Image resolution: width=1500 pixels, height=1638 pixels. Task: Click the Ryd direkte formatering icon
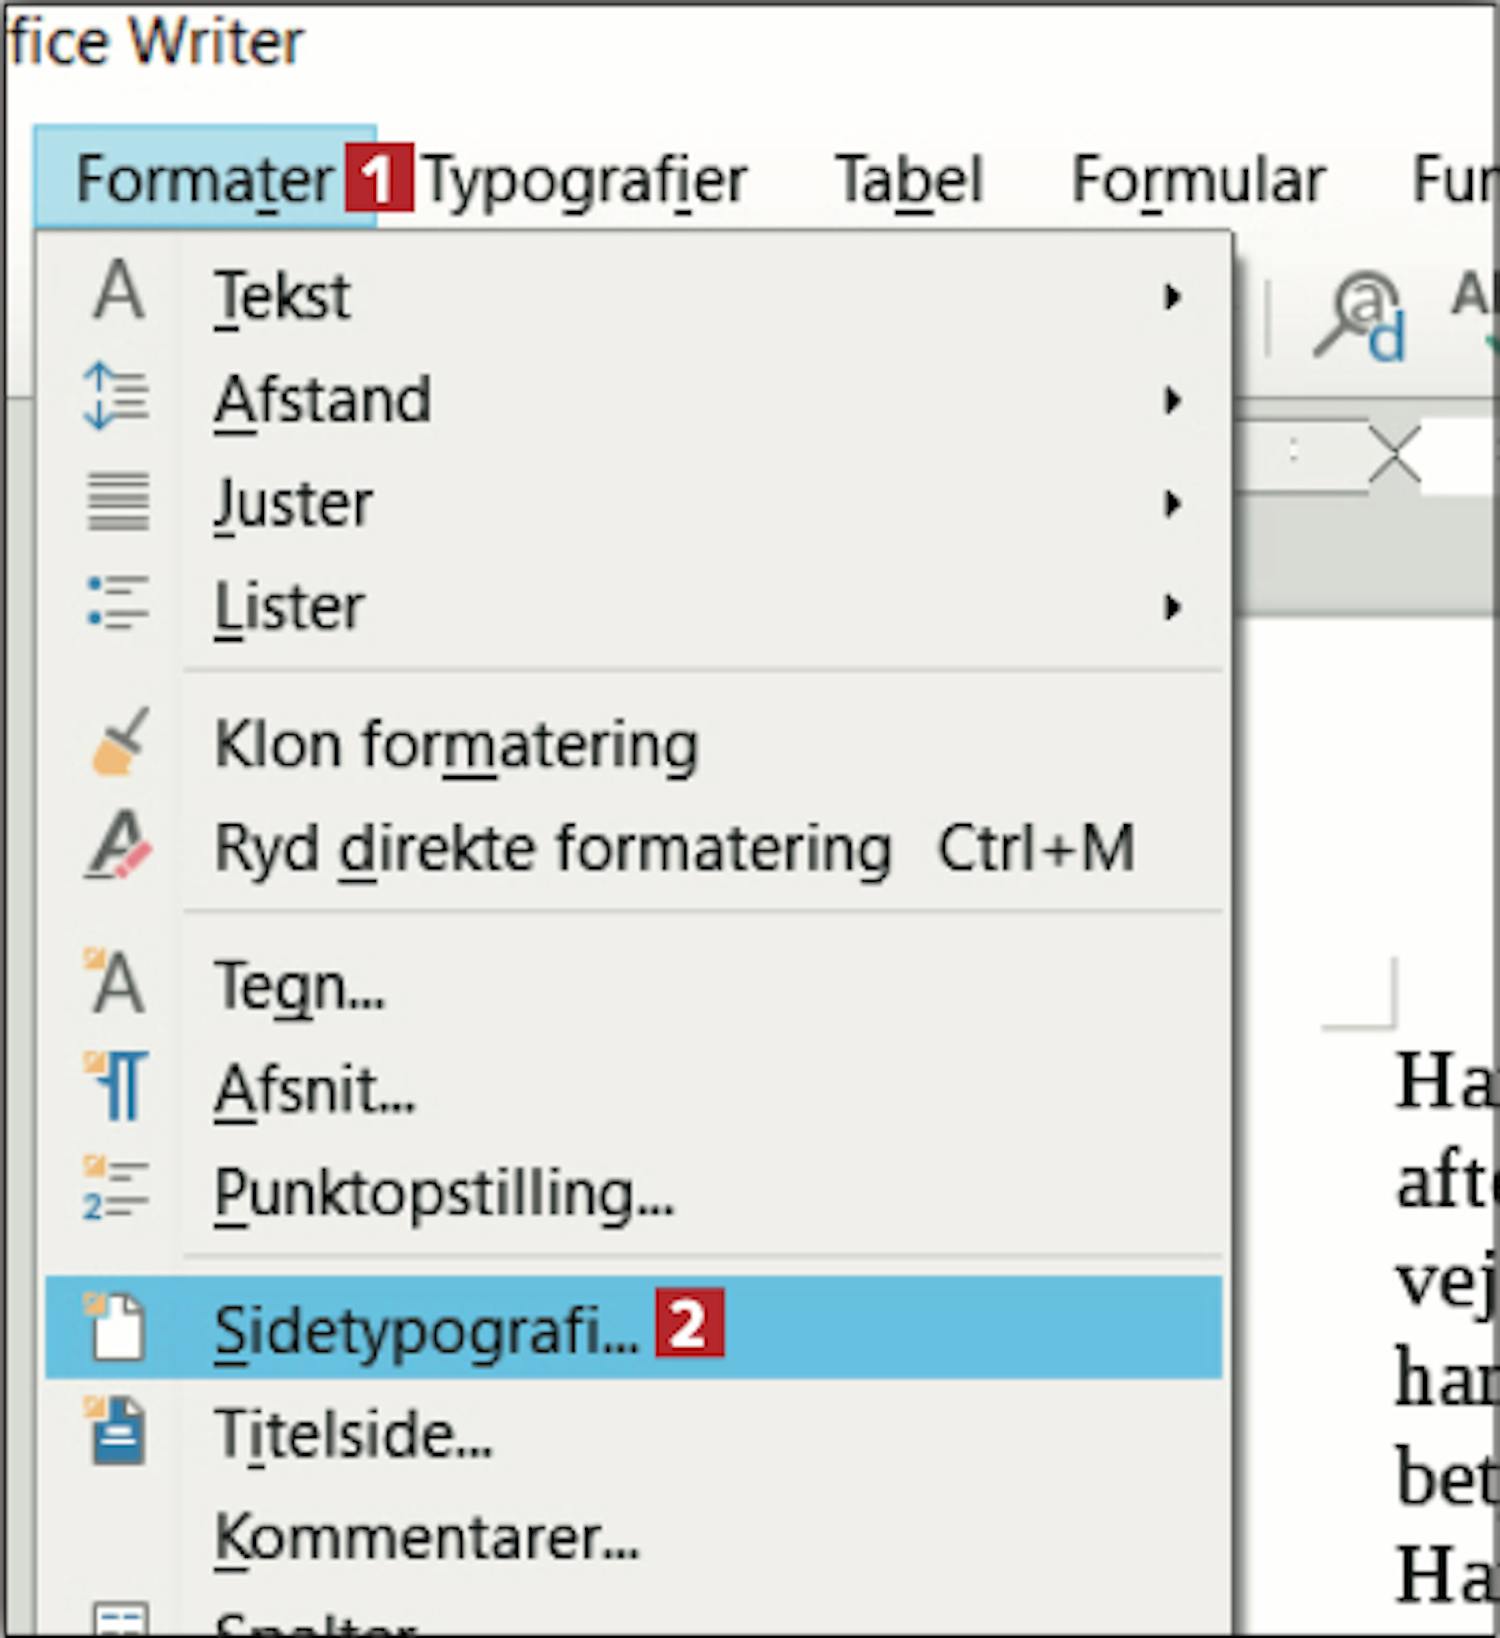[119, 846]
